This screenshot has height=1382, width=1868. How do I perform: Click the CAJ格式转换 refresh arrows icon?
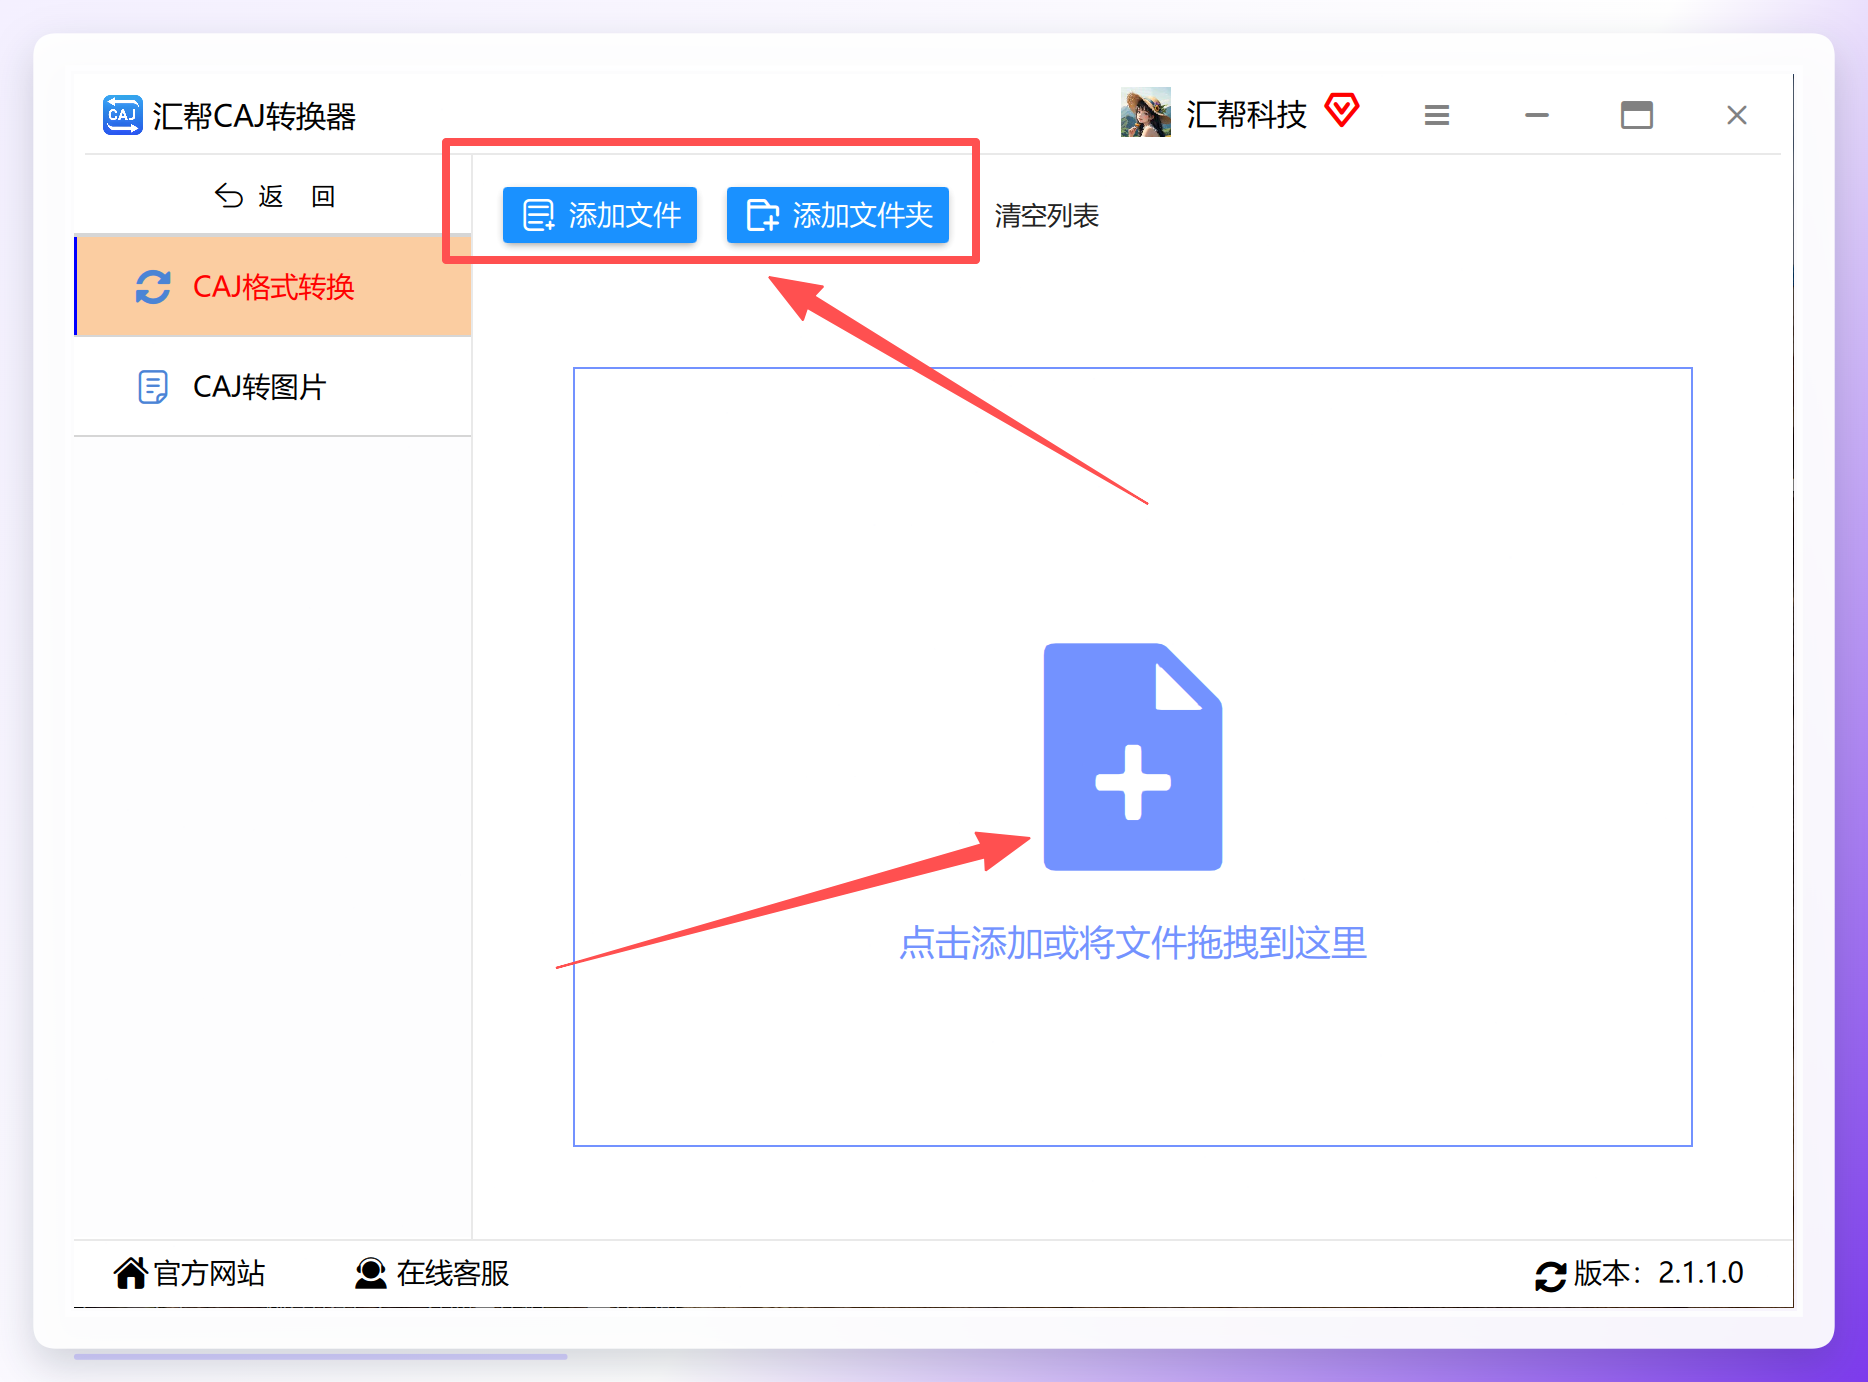point(153,287)
